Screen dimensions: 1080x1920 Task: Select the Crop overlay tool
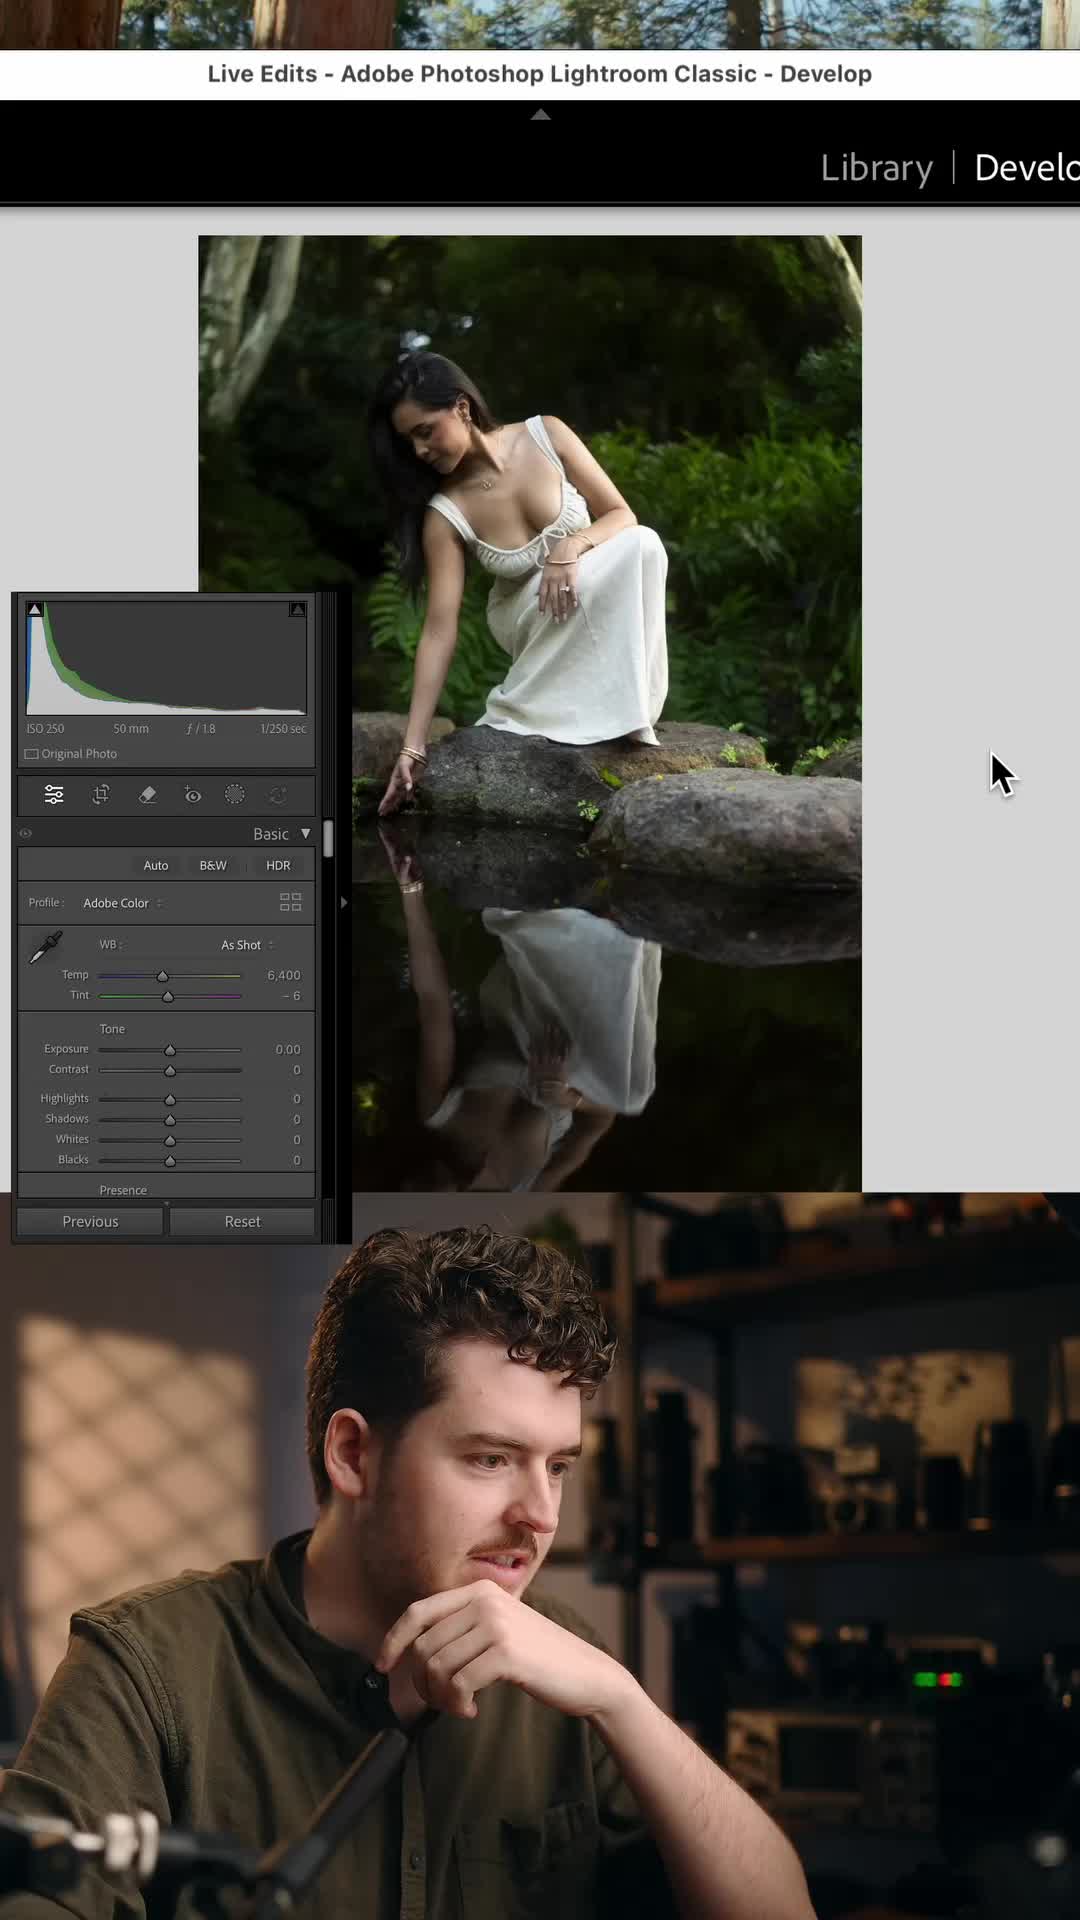tap(101, 795)
